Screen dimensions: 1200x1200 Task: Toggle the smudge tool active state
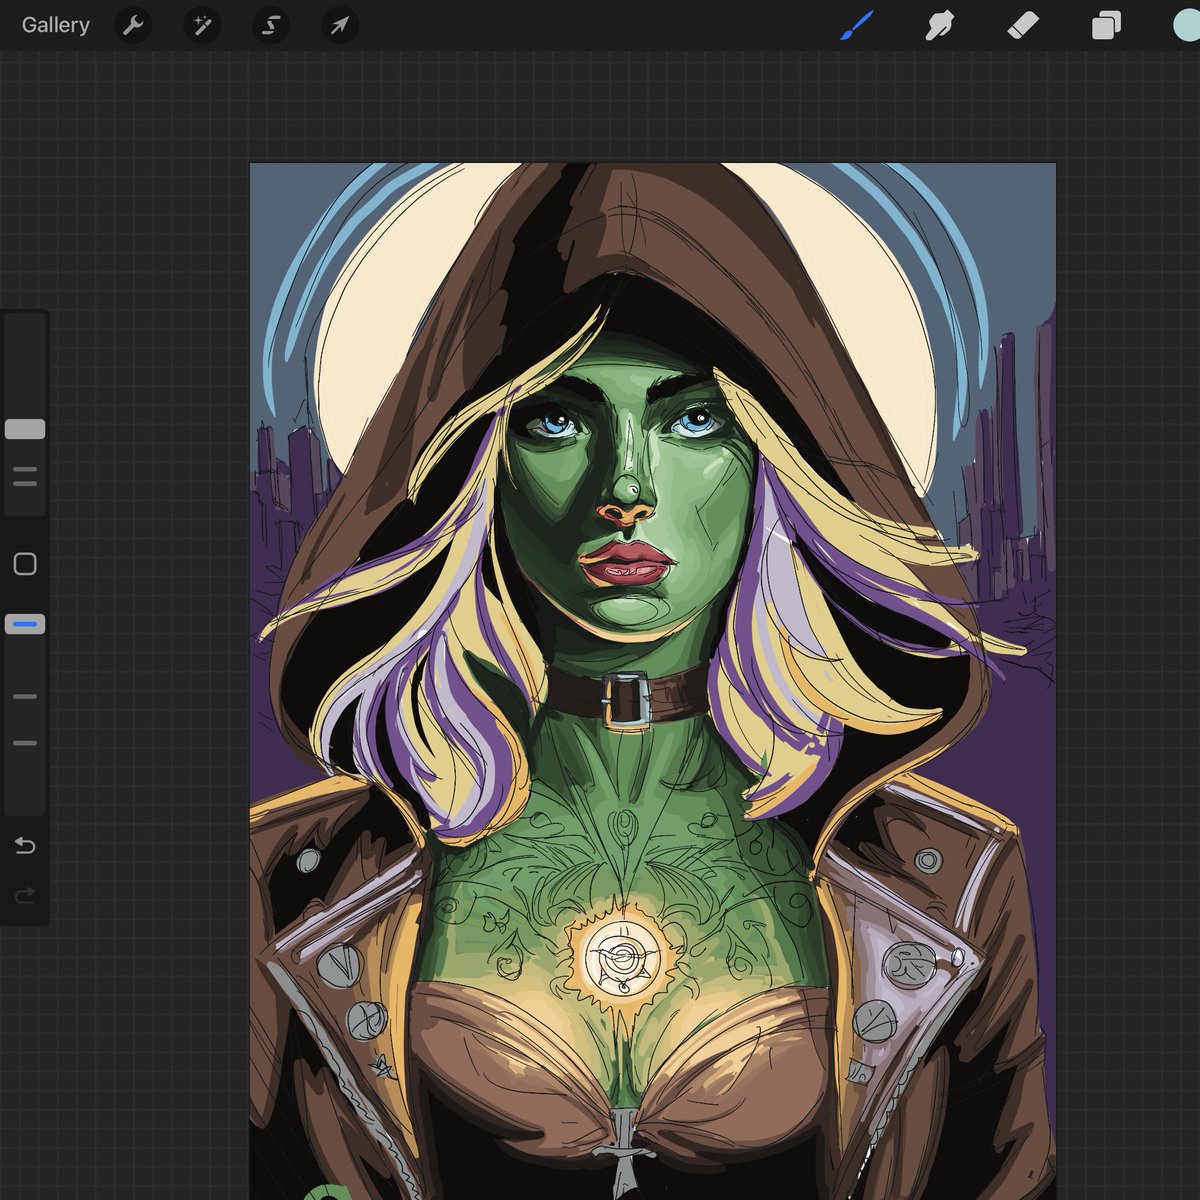coord(939,26)
